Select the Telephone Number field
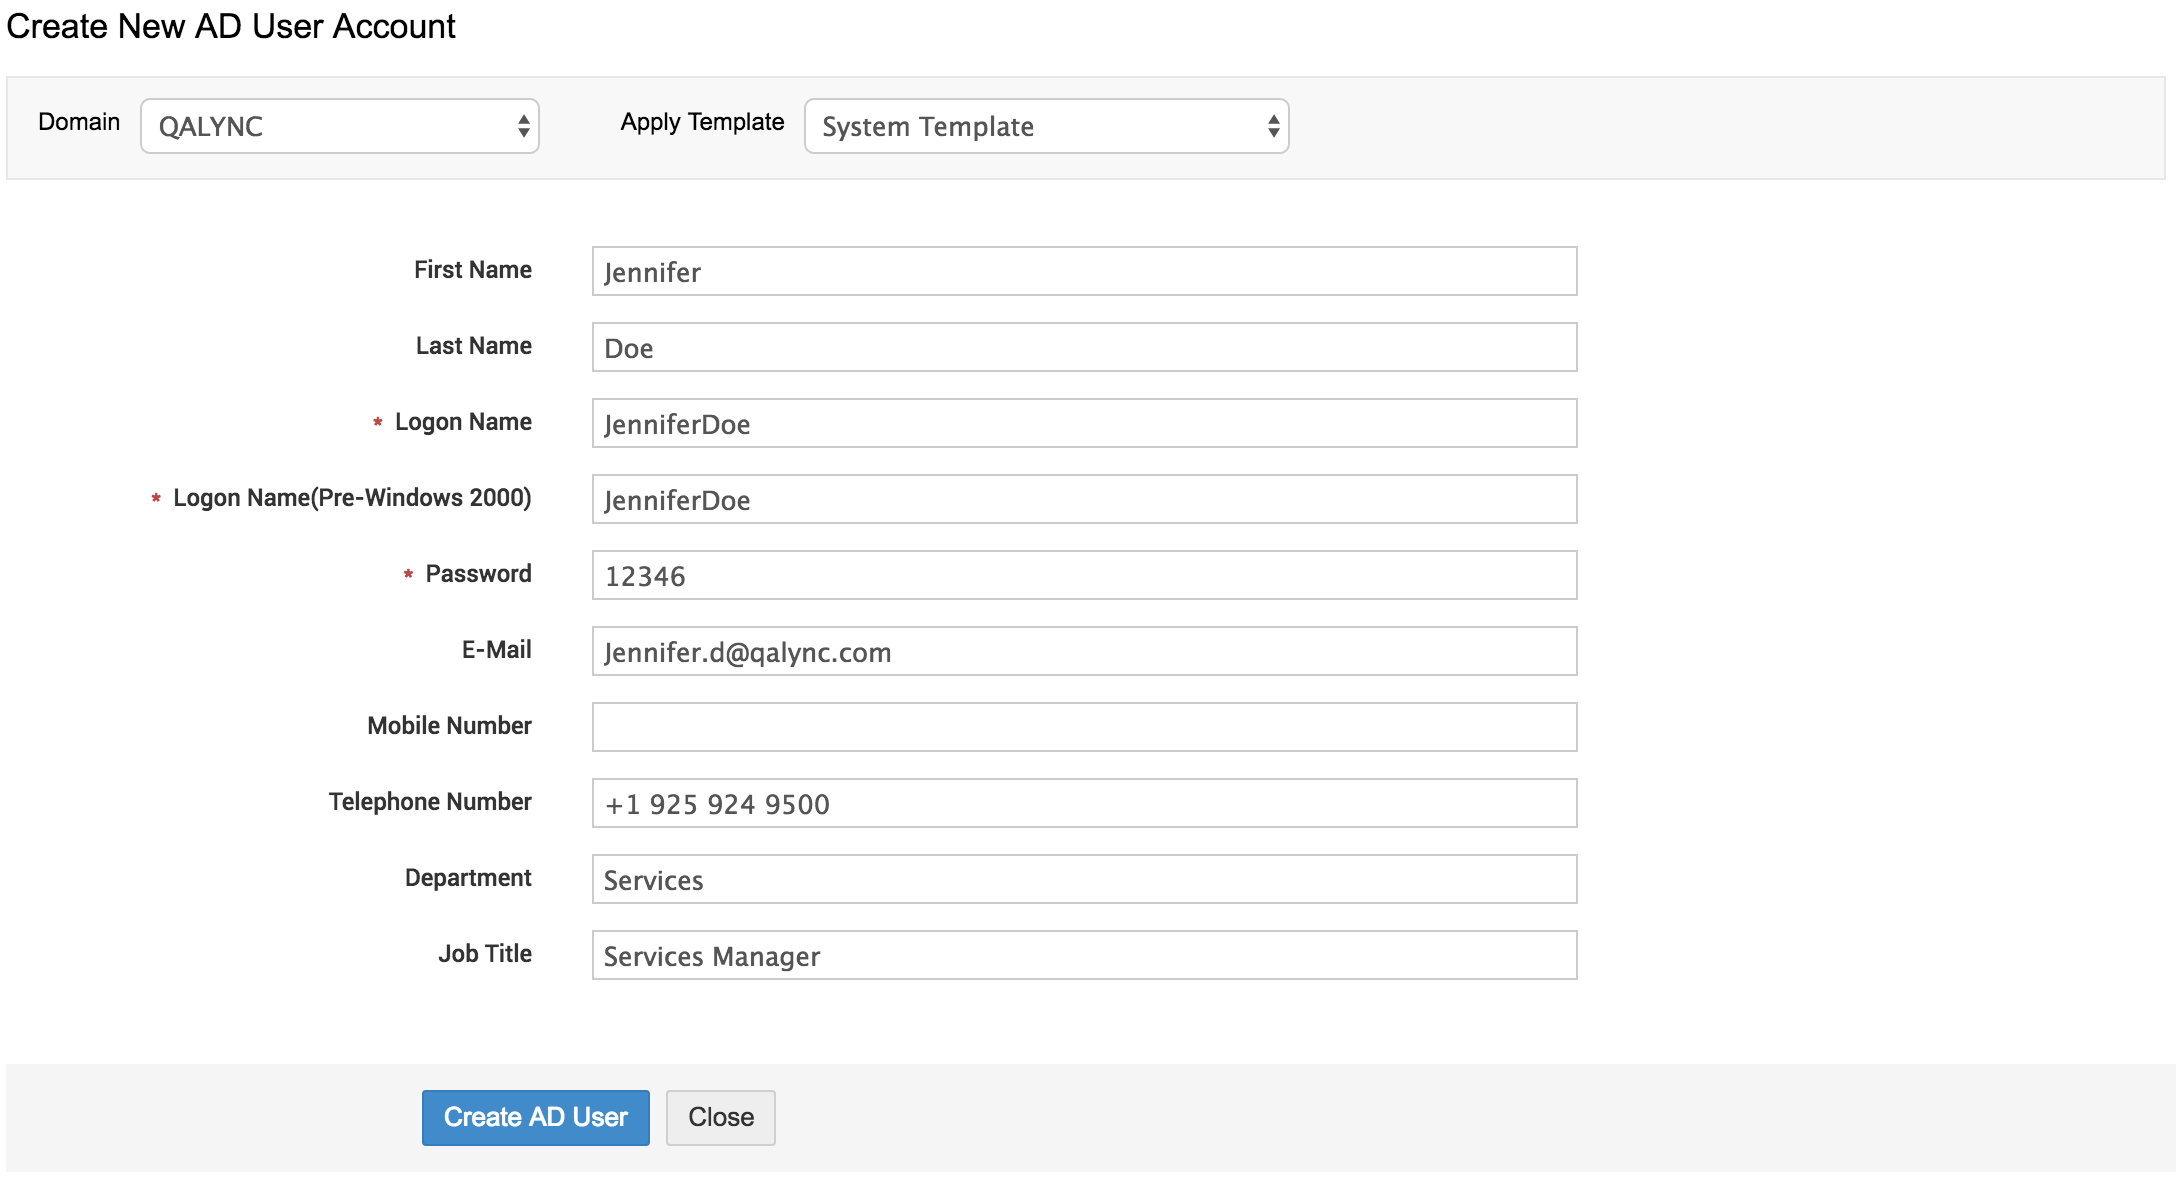 pos(1083,803)
